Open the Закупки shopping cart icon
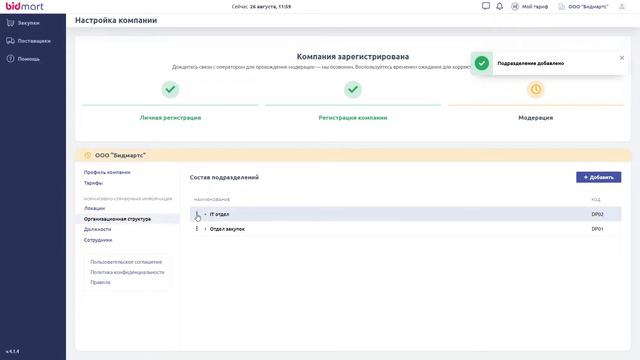Screen dimensions: 640x360 [x=10, y=23]
